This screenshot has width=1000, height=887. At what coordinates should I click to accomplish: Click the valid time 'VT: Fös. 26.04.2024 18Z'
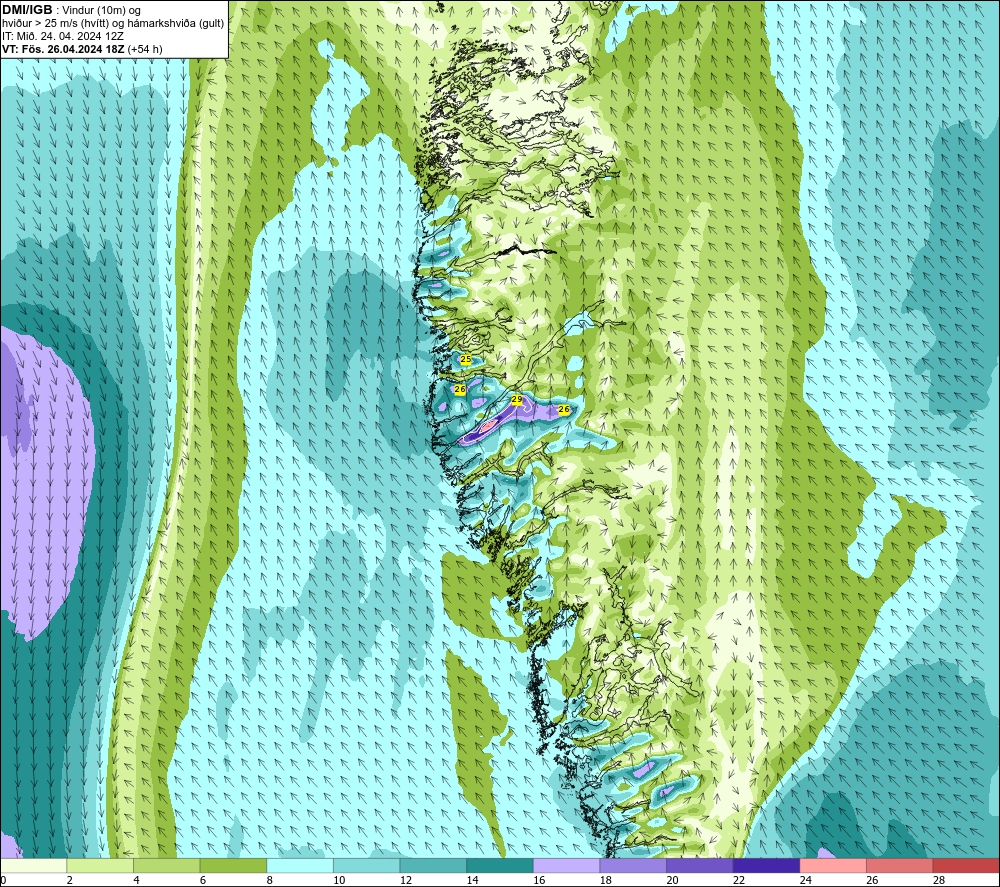(x=64, y=48)
